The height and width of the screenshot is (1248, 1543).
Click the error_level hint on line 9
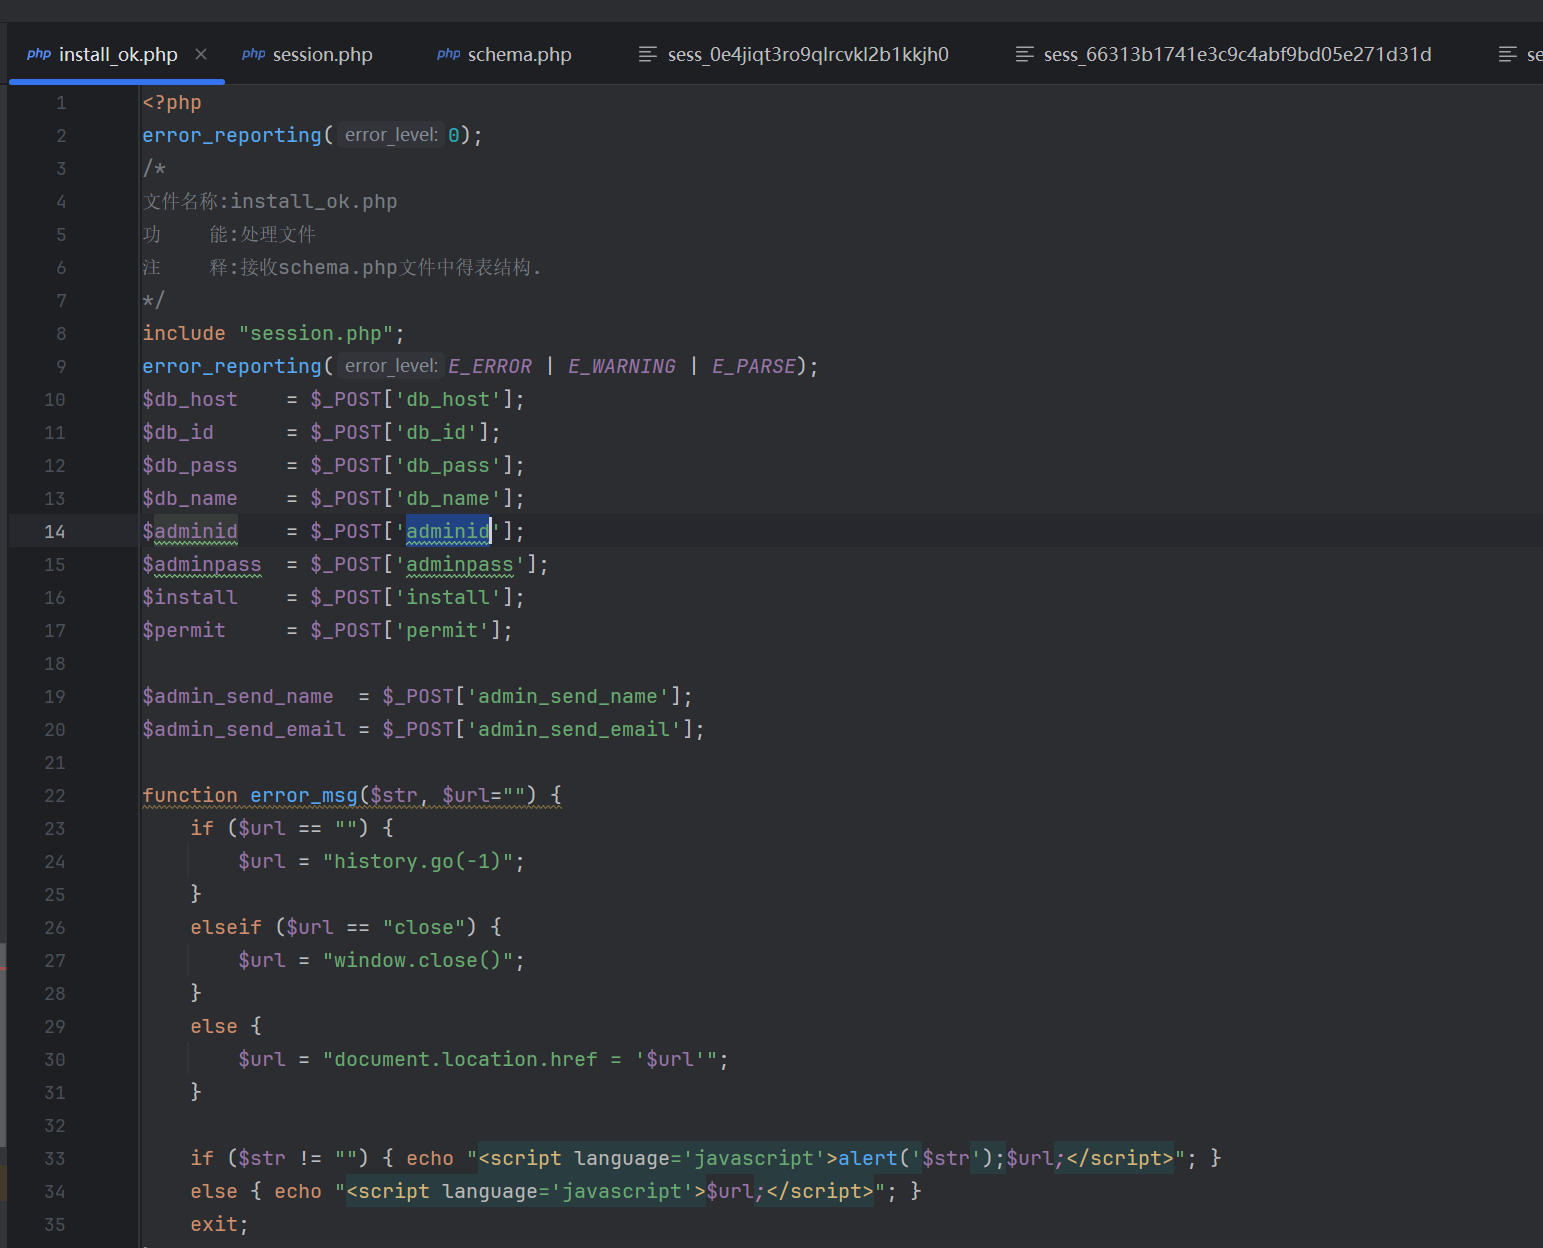click(x=391, y=366)
